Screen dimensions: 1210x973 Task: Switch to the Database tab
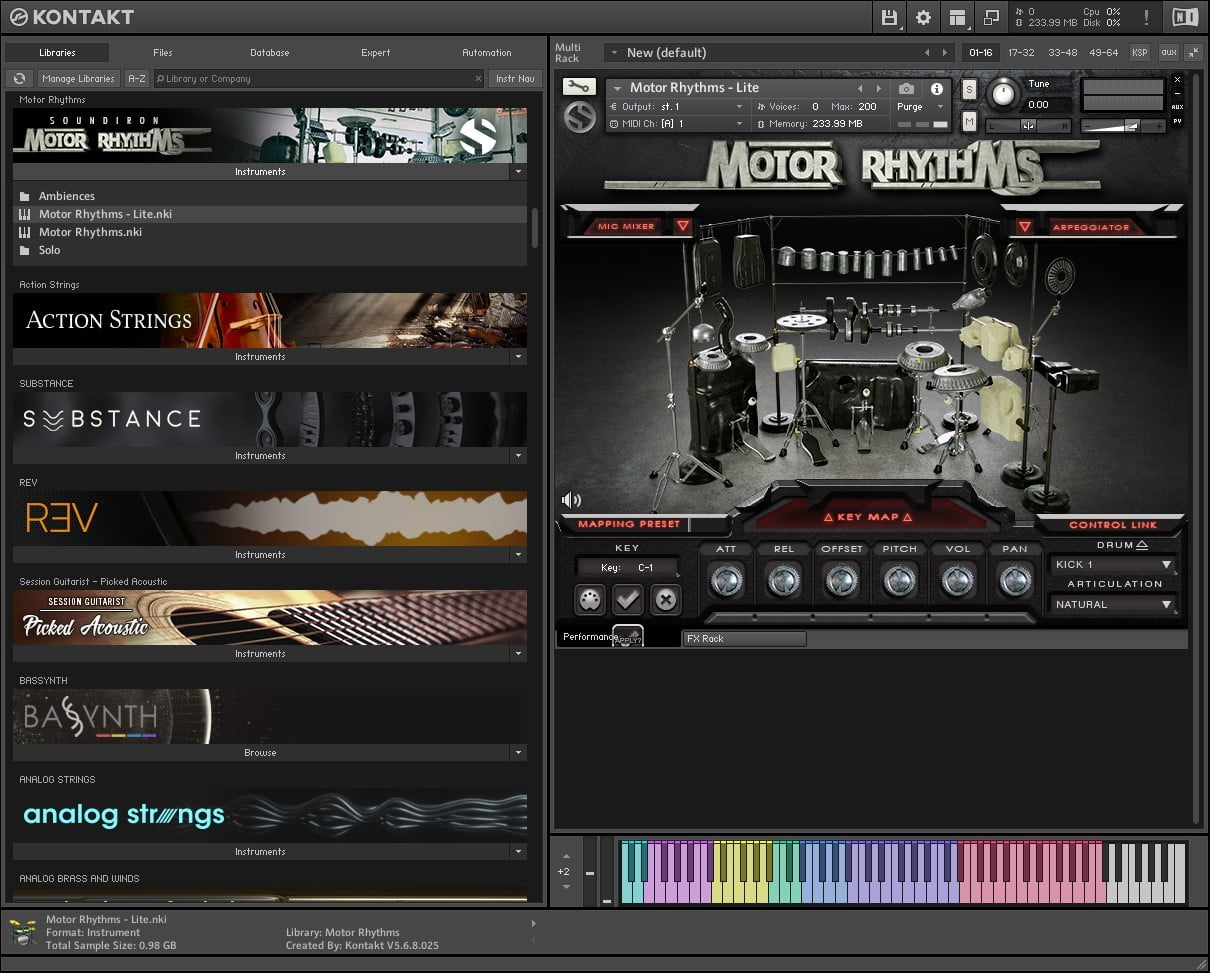270,52
